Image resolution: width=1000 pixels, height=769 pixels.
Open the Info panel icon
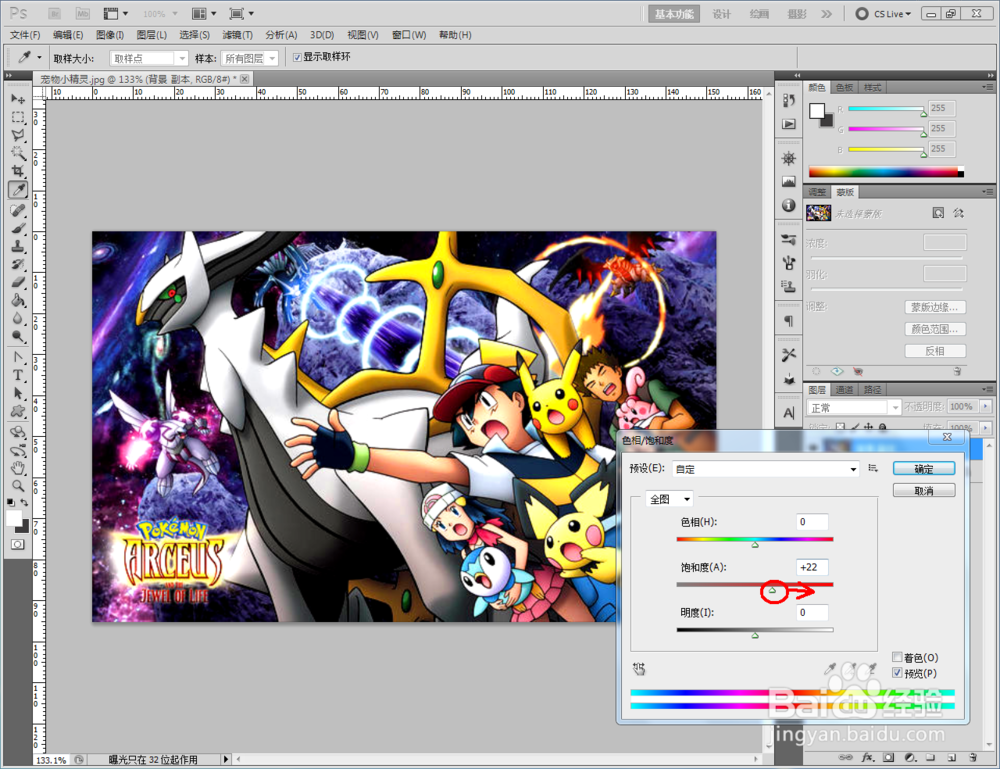[x=789, y=205]
